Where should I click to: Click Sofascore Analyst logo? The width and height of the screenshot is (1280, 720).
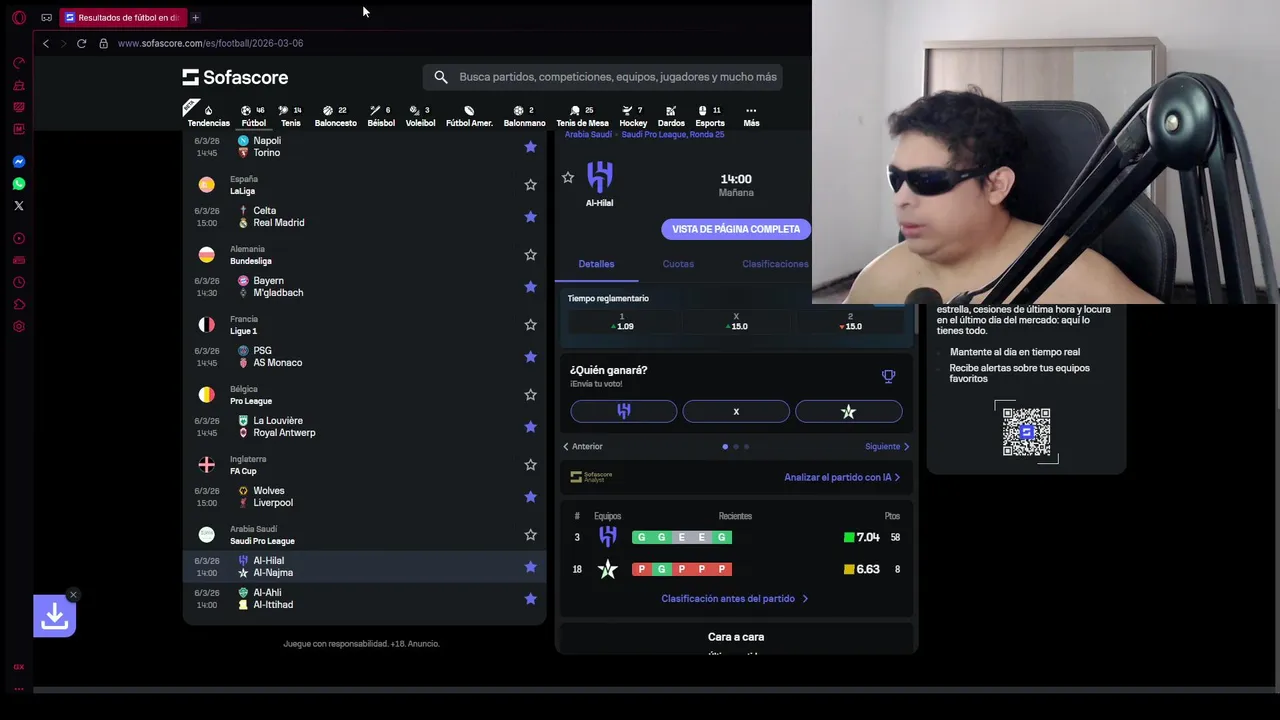click(591, 477)
